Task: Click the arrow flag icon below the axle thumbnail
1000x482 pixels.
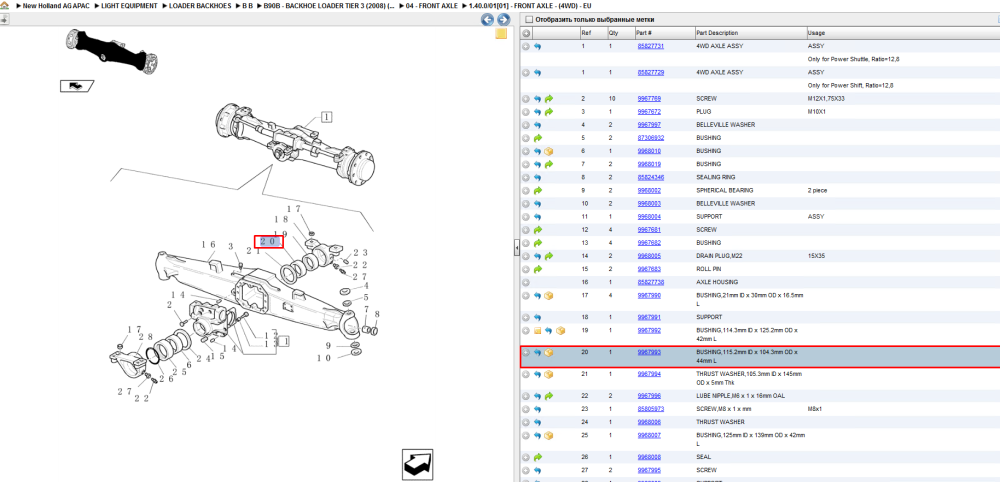Action: (x=77, y=85)
